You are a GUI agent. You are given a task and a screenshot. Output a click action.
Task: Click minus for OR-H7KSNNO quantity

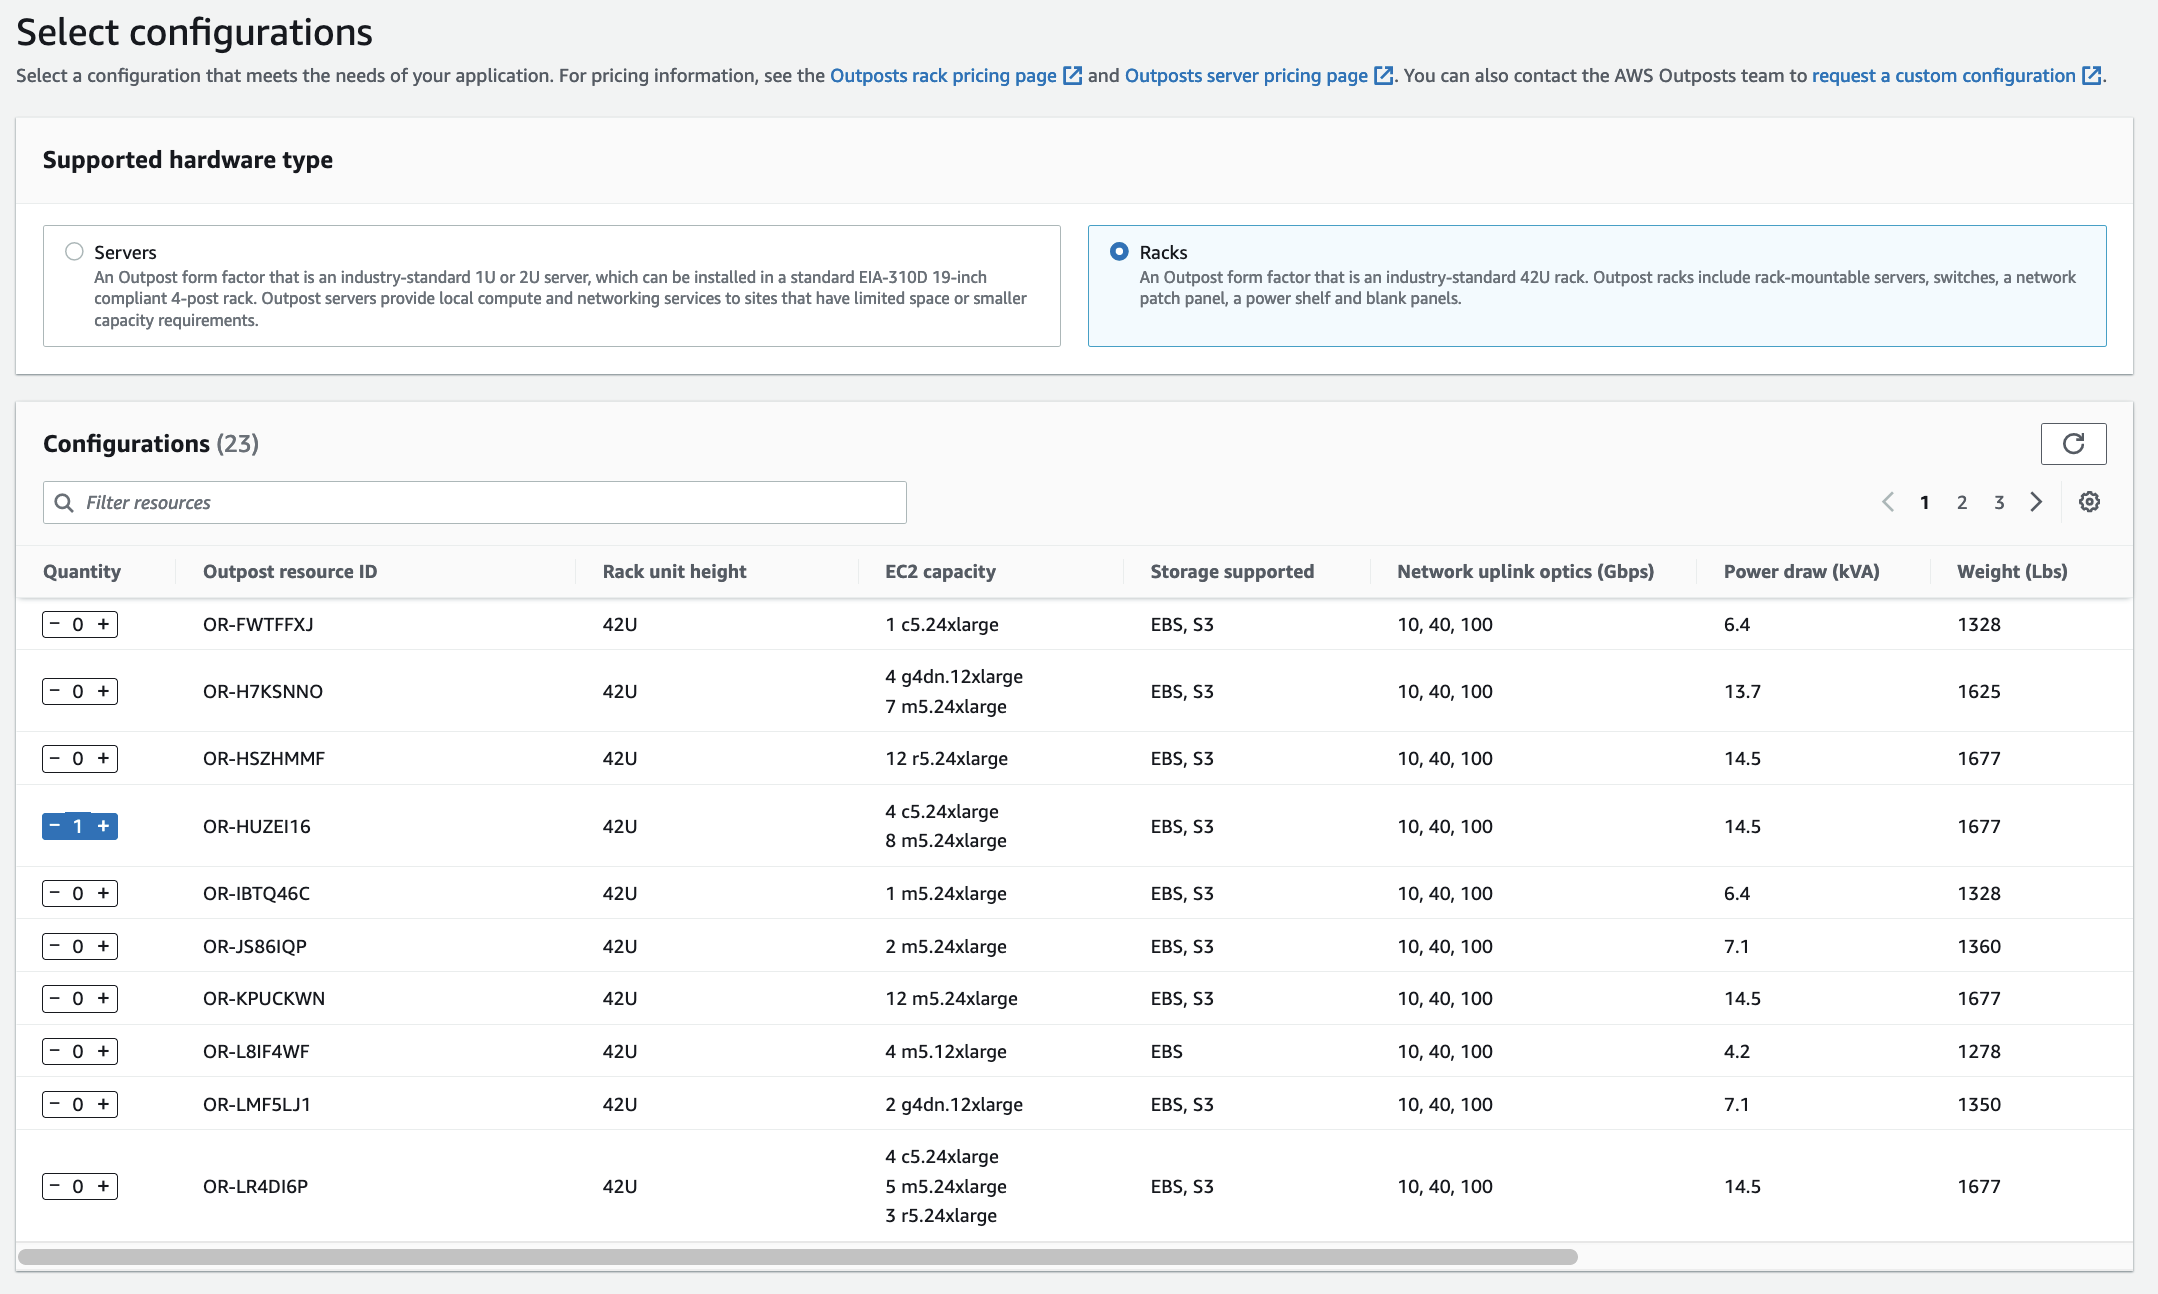(55, 691)
